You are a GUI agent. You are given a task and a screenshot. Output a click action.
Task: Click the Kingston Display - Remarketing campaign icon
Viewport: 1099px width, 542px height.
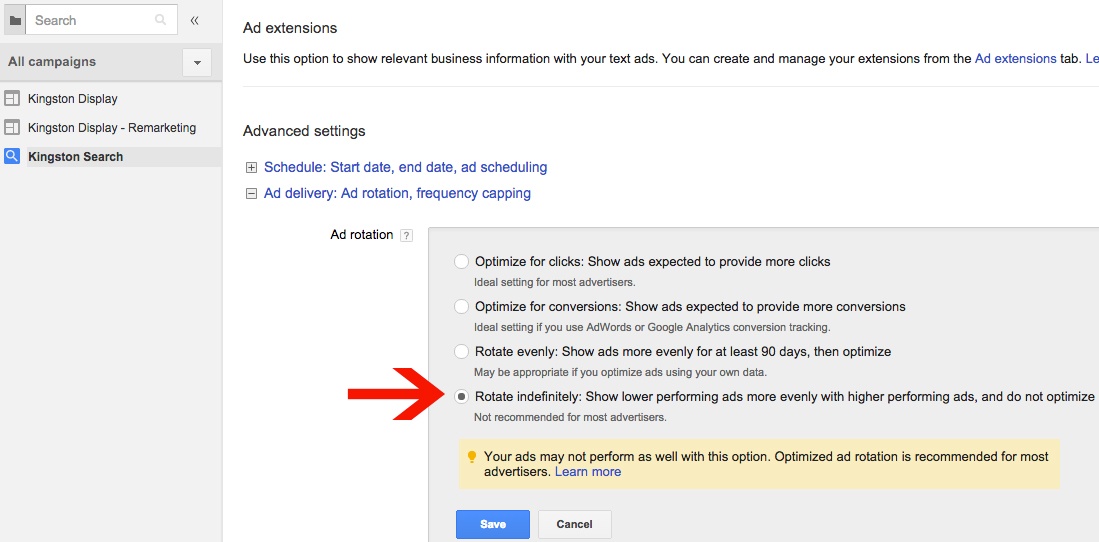tap(12, 128)
